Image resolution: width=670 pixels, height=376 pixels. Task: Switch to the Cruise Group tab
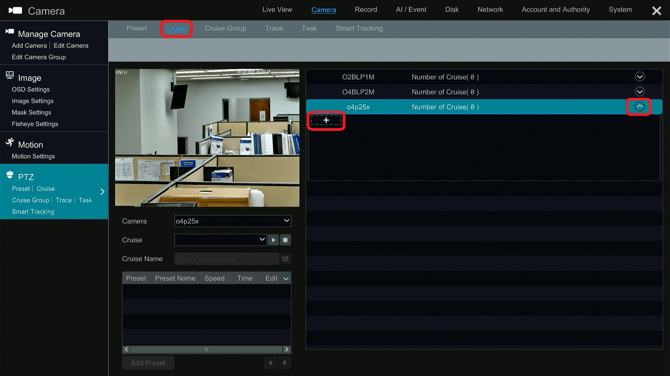(225, 29)
